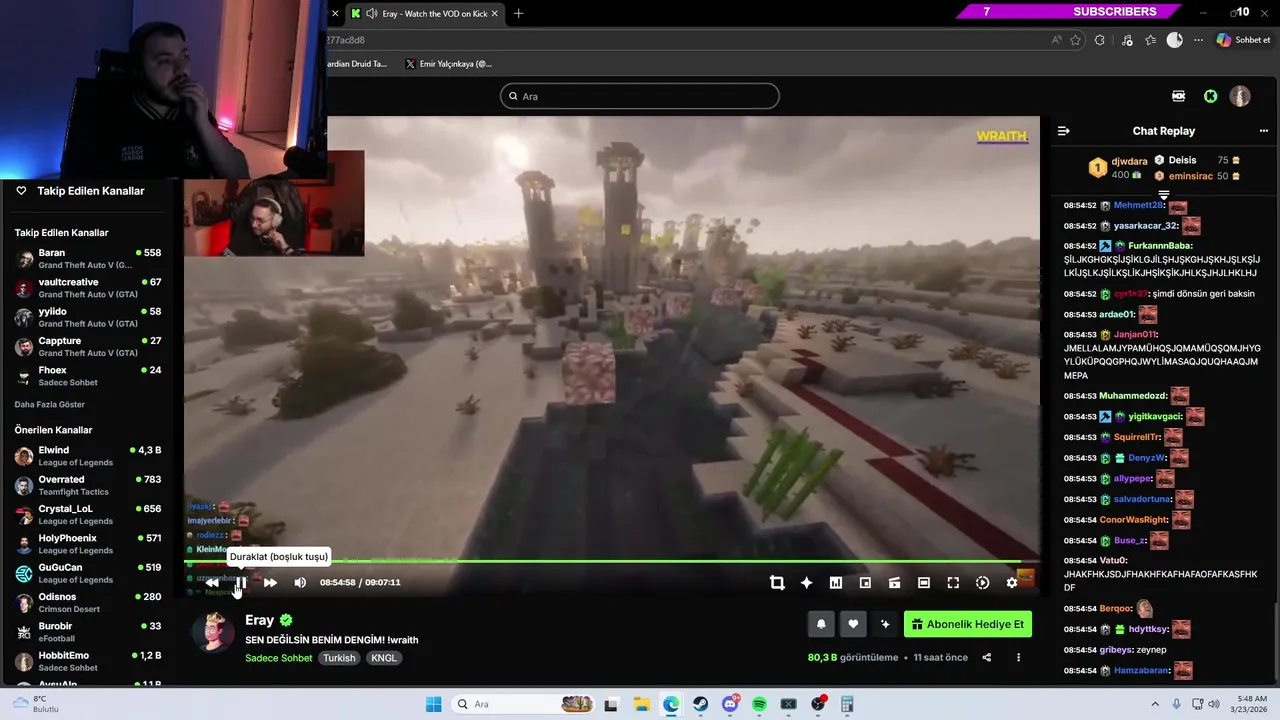Toggle theater mode in the player

pyautogui.click(x=924, y=583)
